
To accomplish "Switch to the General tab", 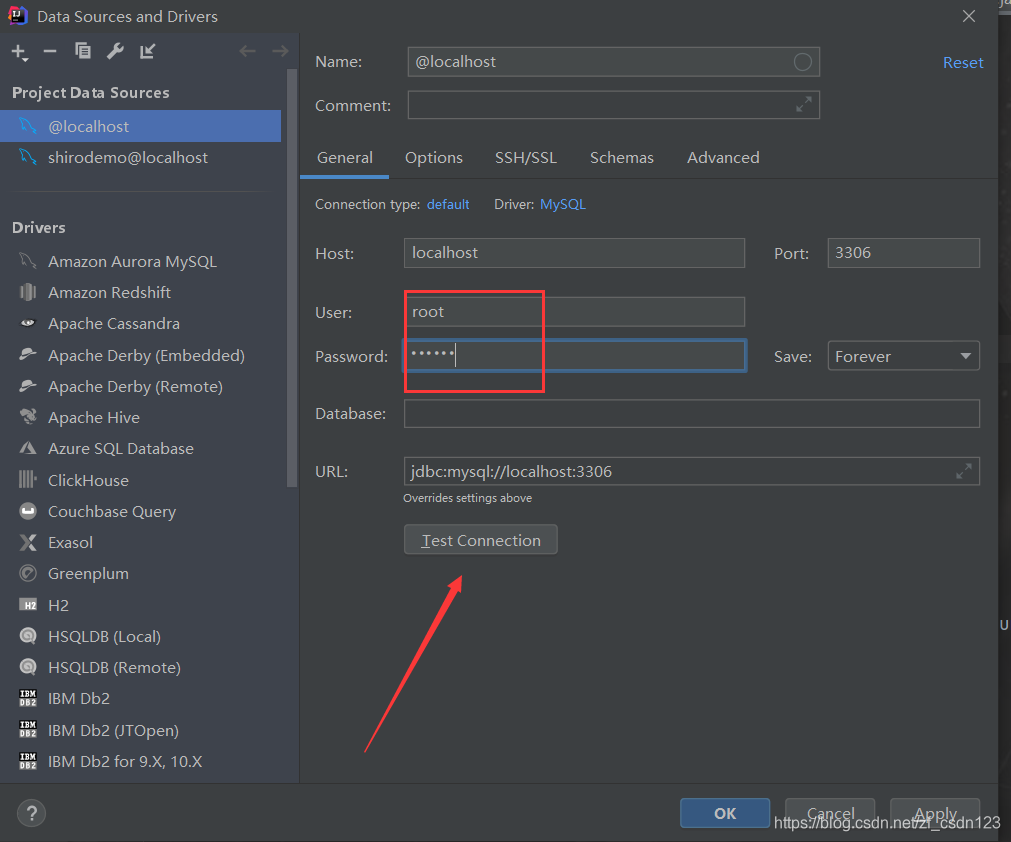I will click(344, 158).
